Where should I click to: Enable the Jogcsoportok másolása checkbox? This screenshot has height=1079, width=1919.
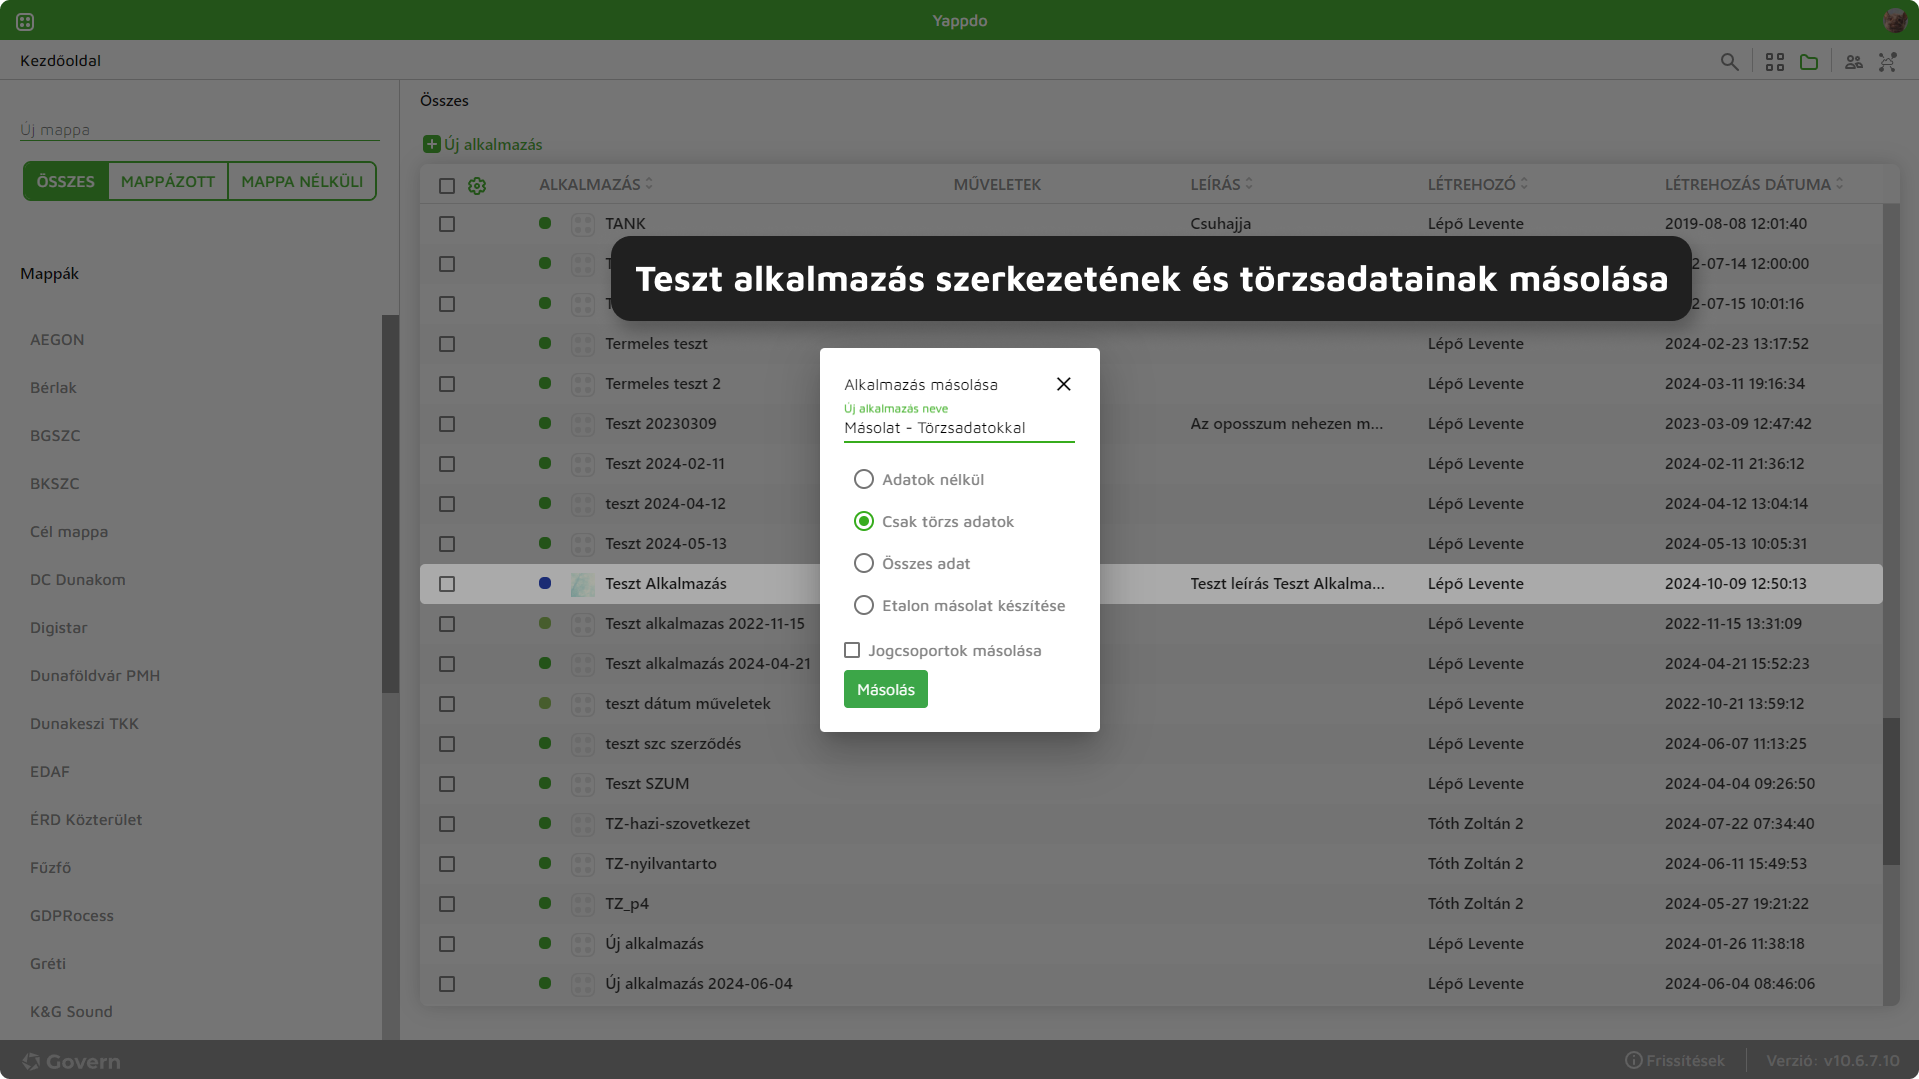(852, 650)
